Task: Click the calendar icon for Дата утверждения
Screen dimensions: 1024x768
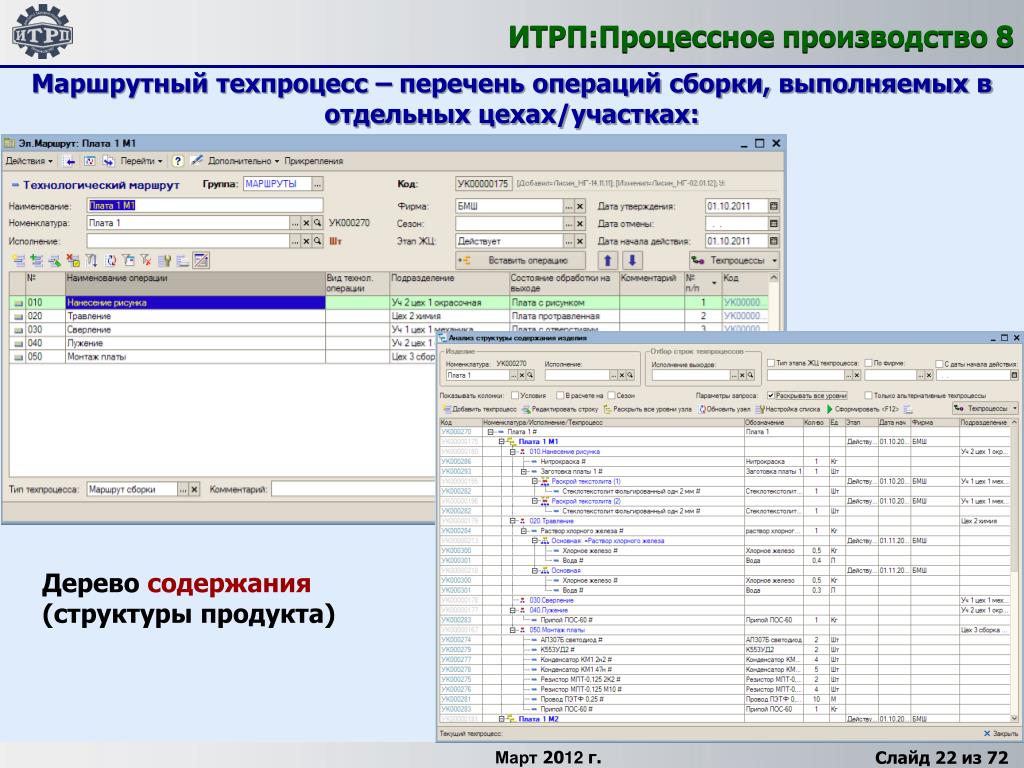Action: [774, 206]
